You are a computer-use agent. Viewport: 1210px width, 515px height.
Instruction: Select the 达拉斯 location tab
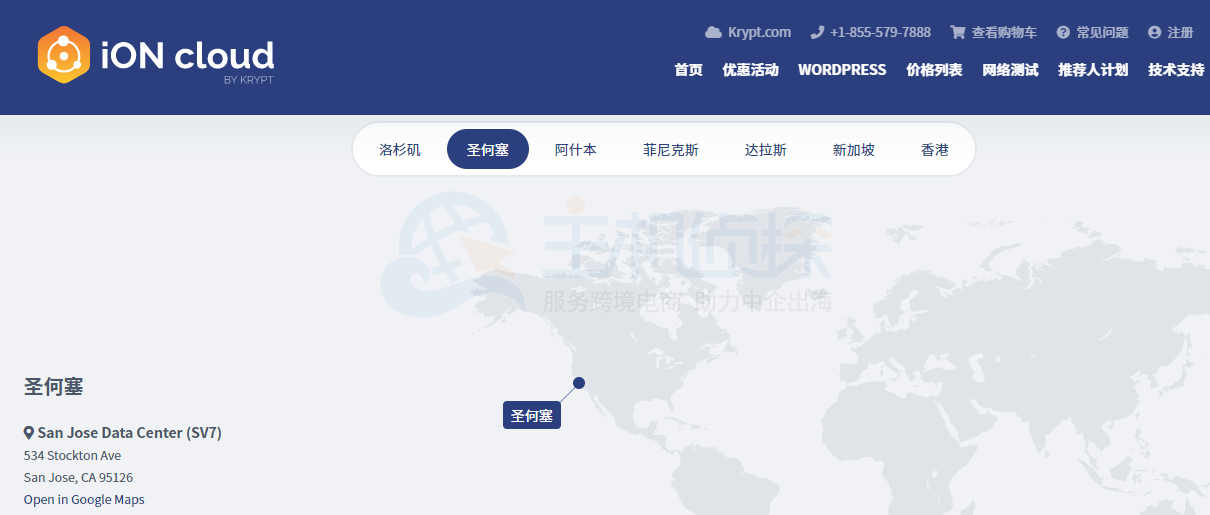(x=766, y=150)
